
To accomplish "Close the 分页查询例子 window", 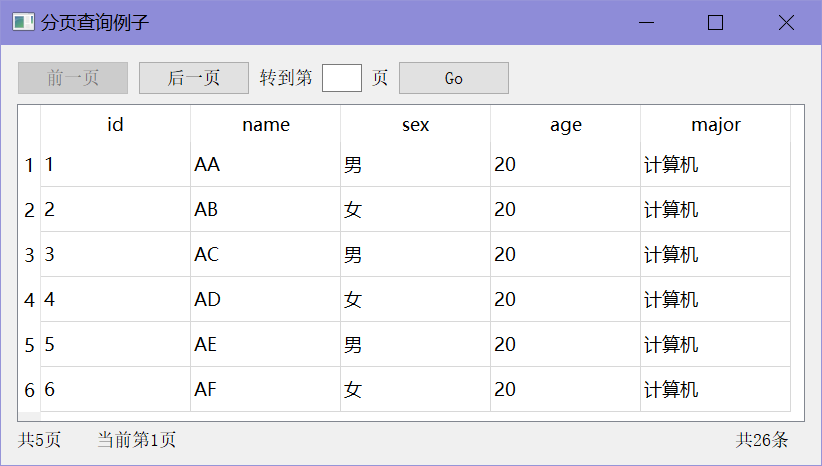I will pos(786,23).
